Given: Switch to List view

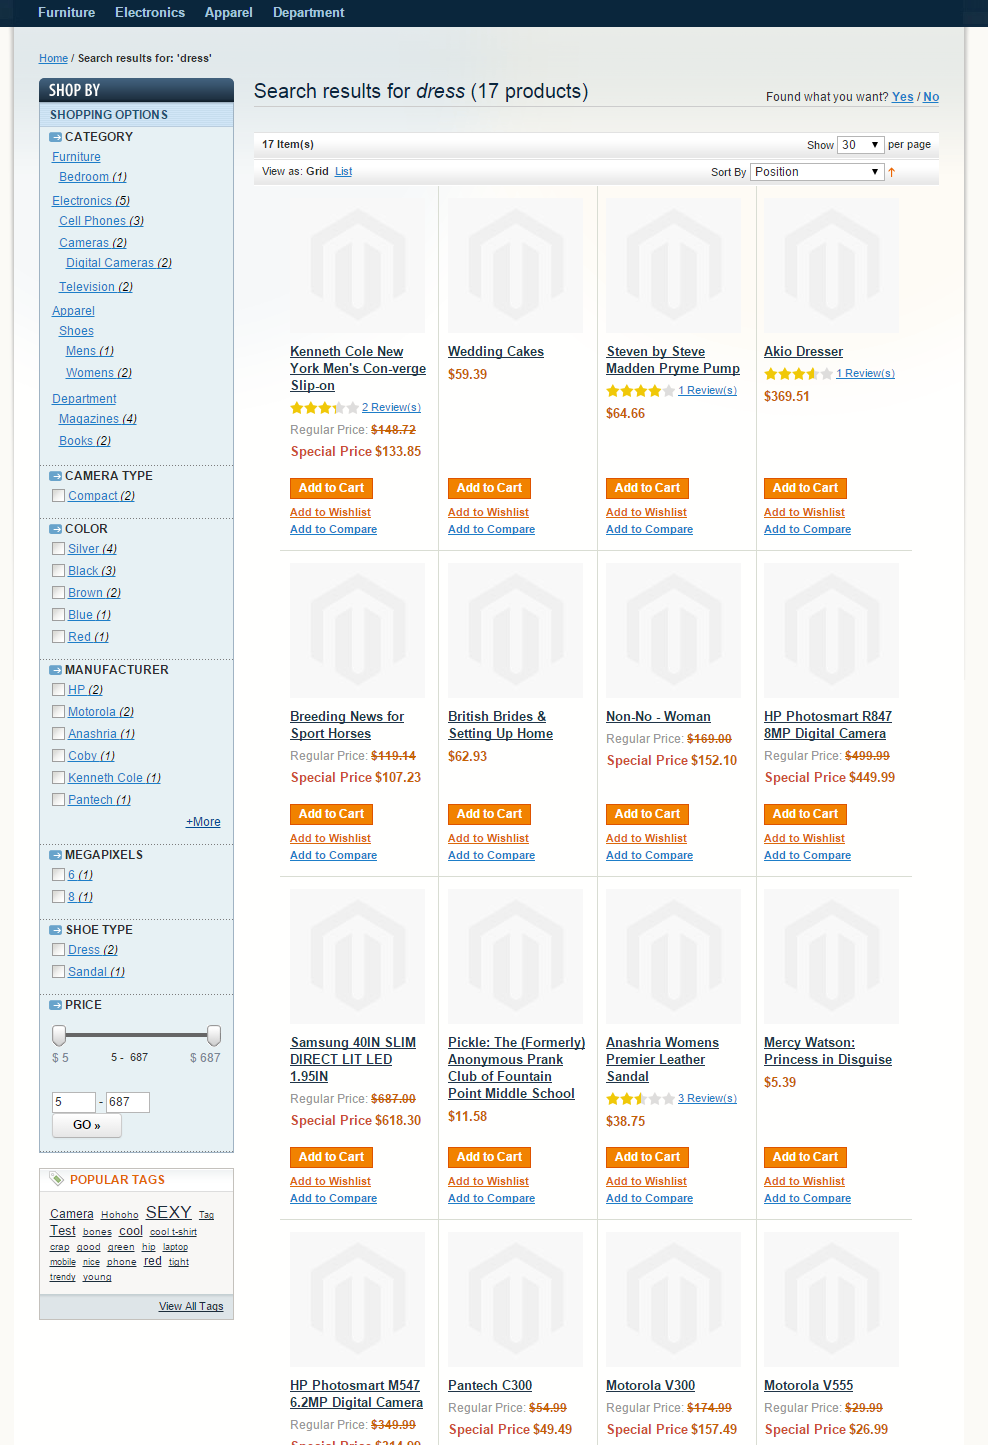Looking at the screenshot, I should point(343,172).
